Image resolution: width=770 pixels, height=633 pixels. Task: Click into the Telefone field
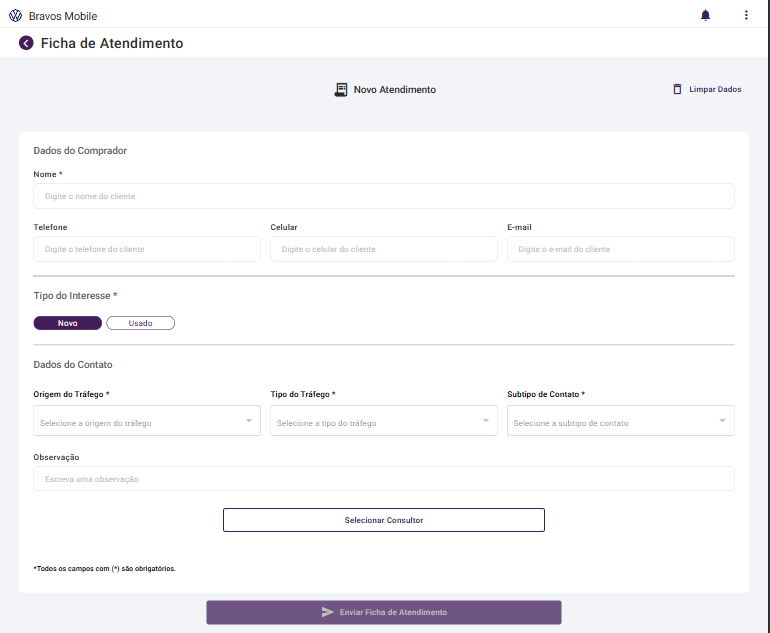[147, 249]
